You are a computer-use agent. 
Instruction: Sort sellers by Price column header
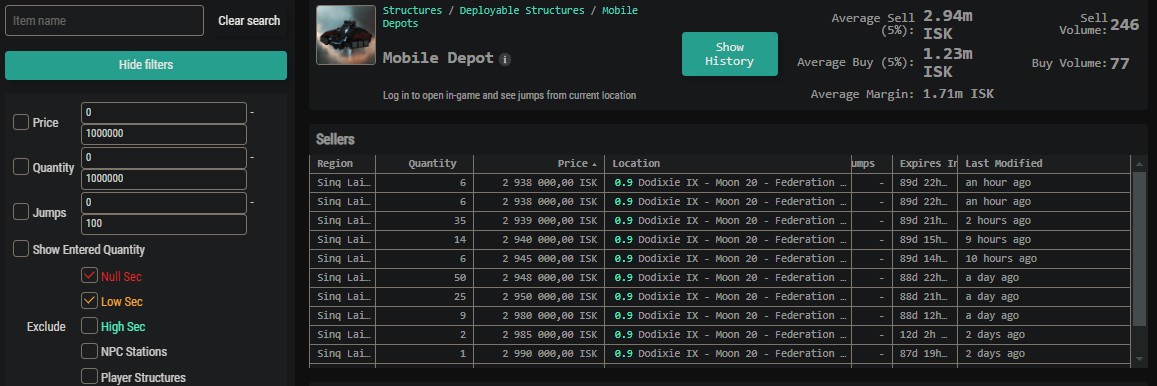coord(539,164)
